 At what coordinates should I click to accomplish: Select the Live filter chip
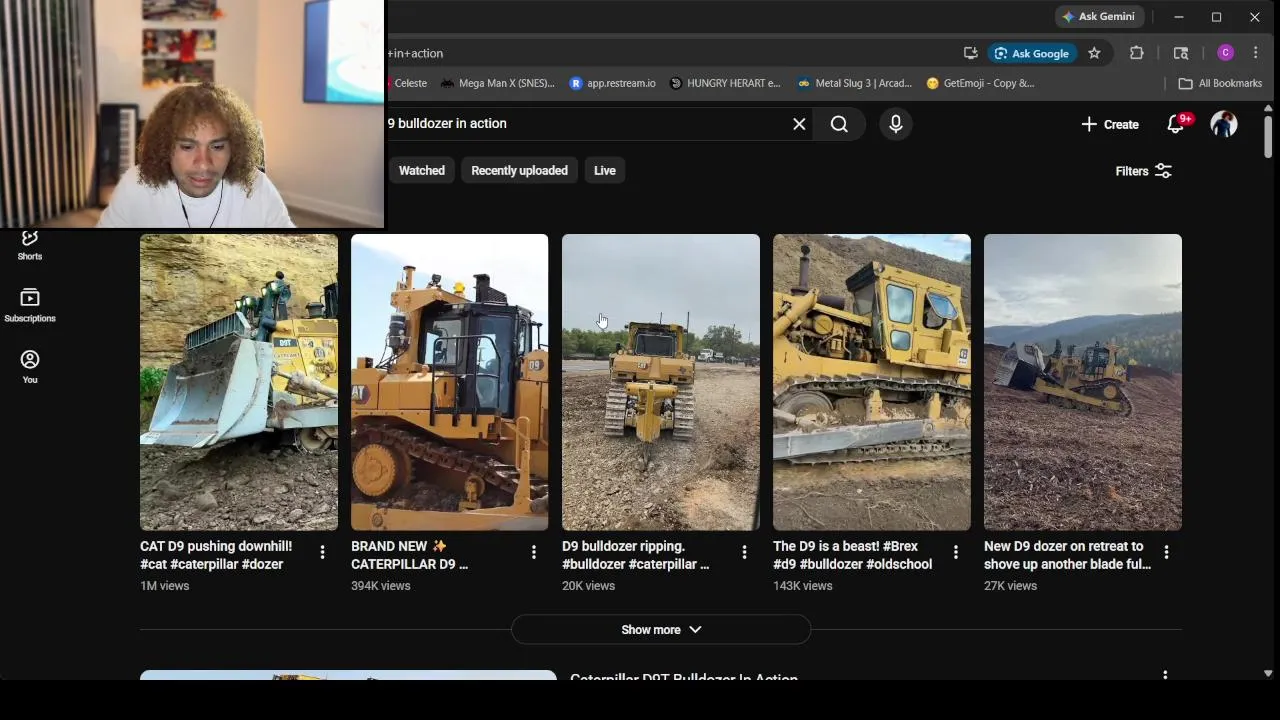[x=605, y=171]
